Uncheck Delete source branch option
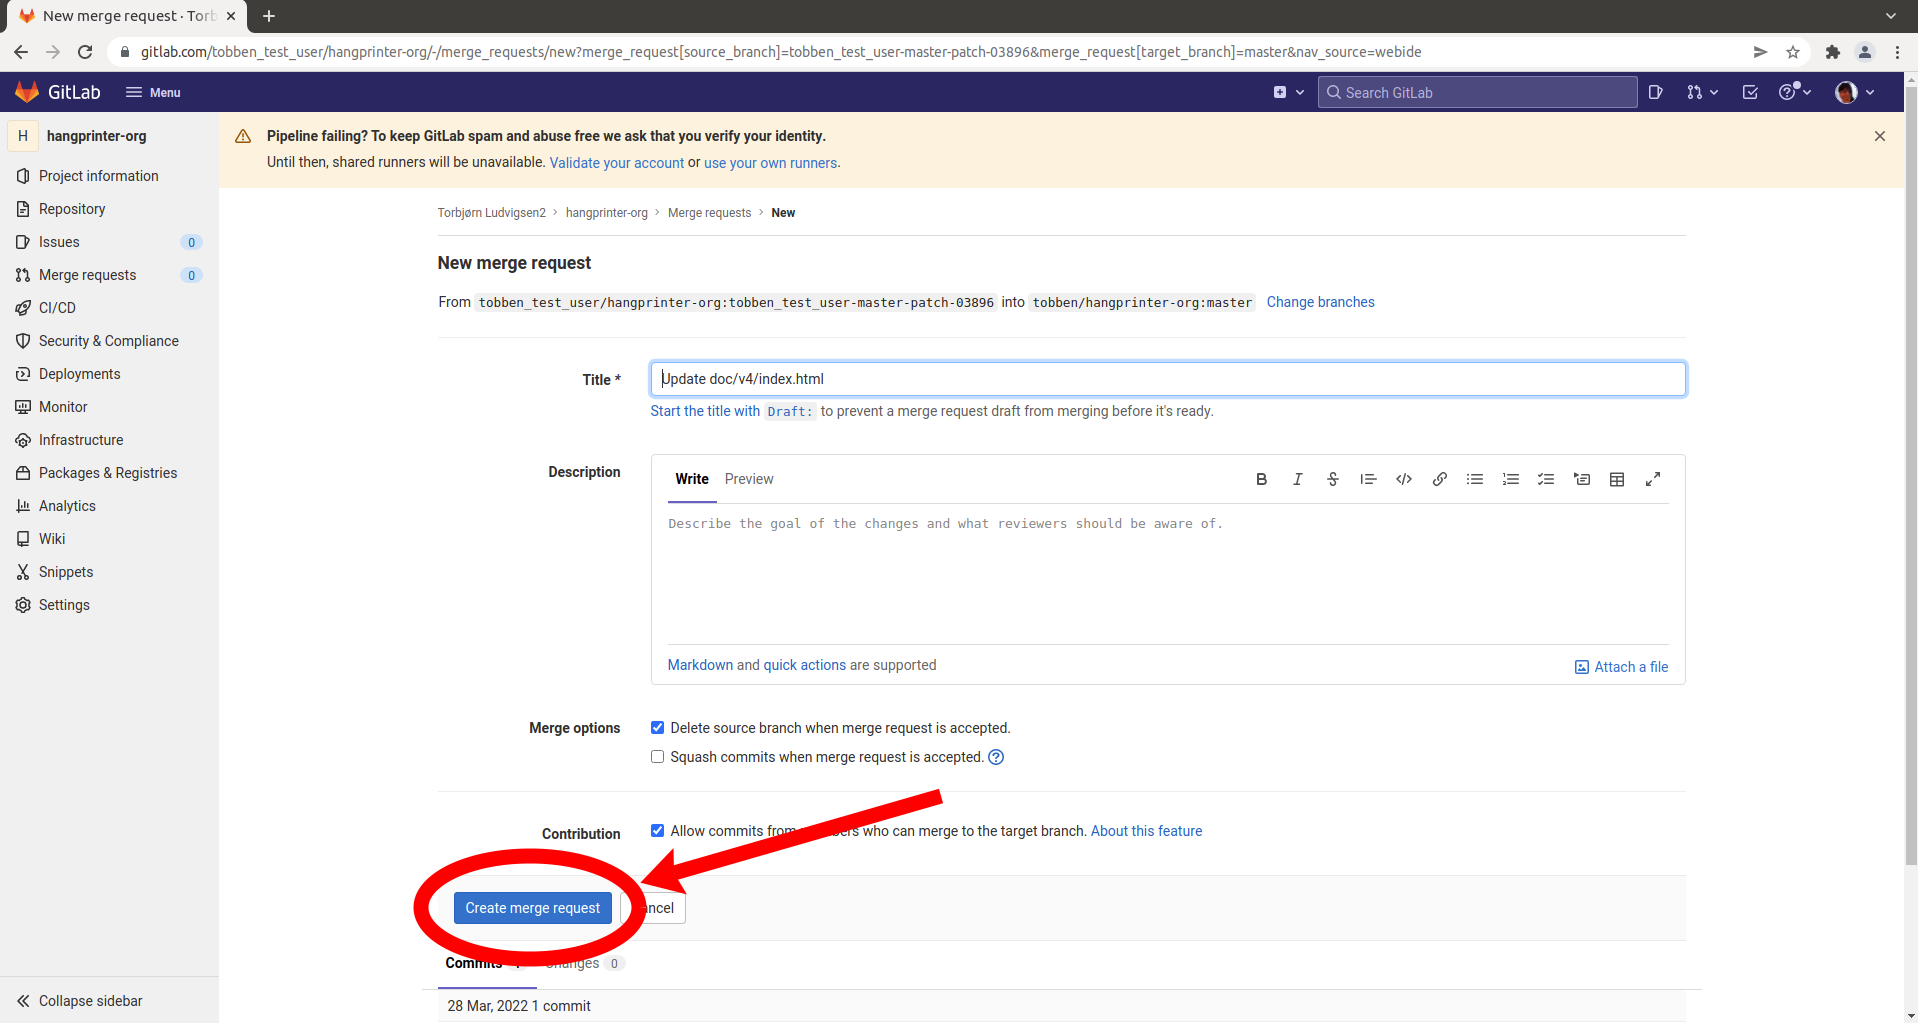This screenshot has height=1023, width=1918. pos(657,728)
